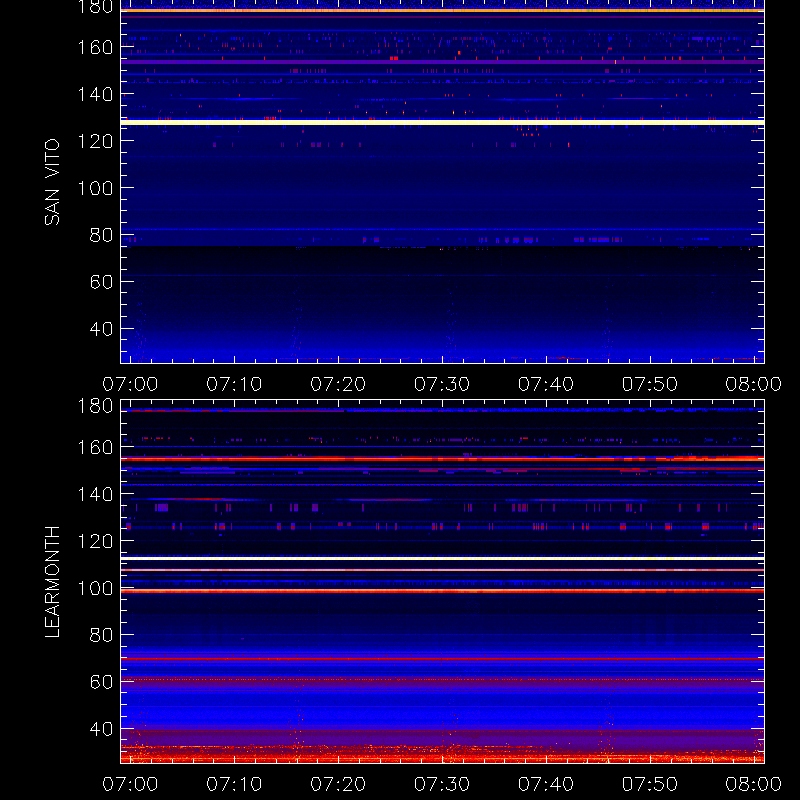Select the 160 frequency label on San Vito plot

(x=95, y=47)
